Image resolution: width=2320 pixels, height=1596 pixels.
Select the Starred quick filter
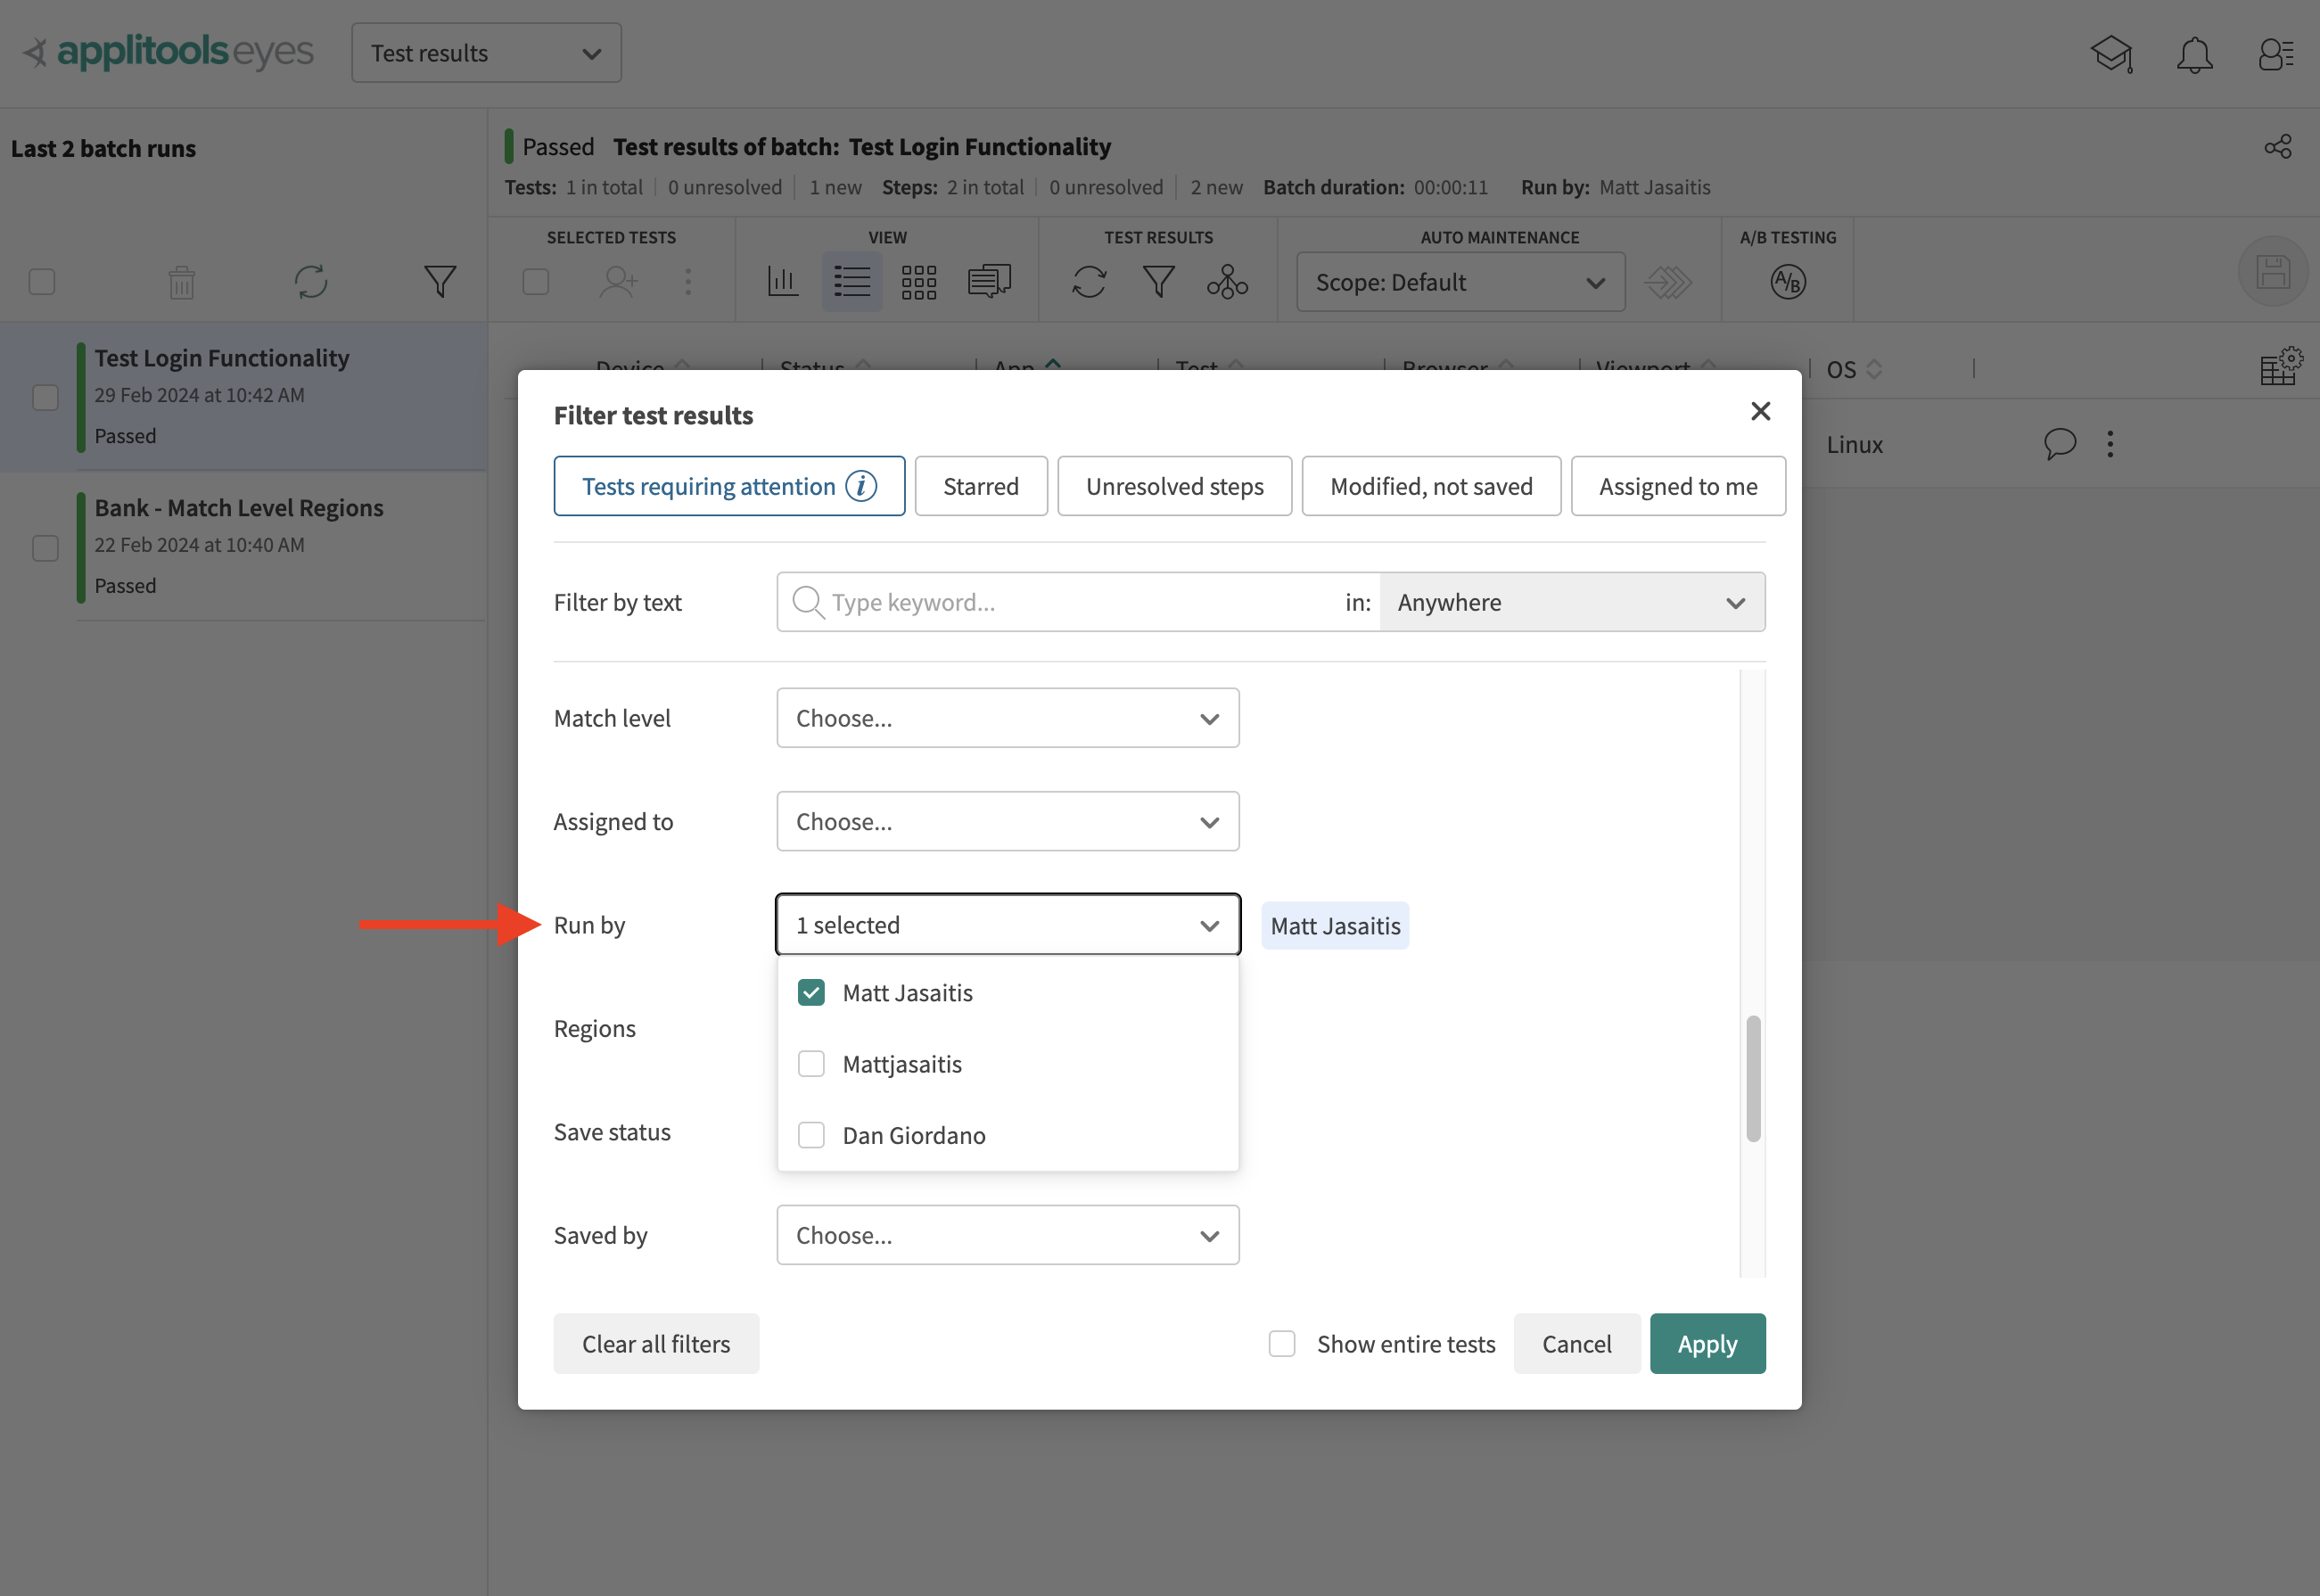980,486
